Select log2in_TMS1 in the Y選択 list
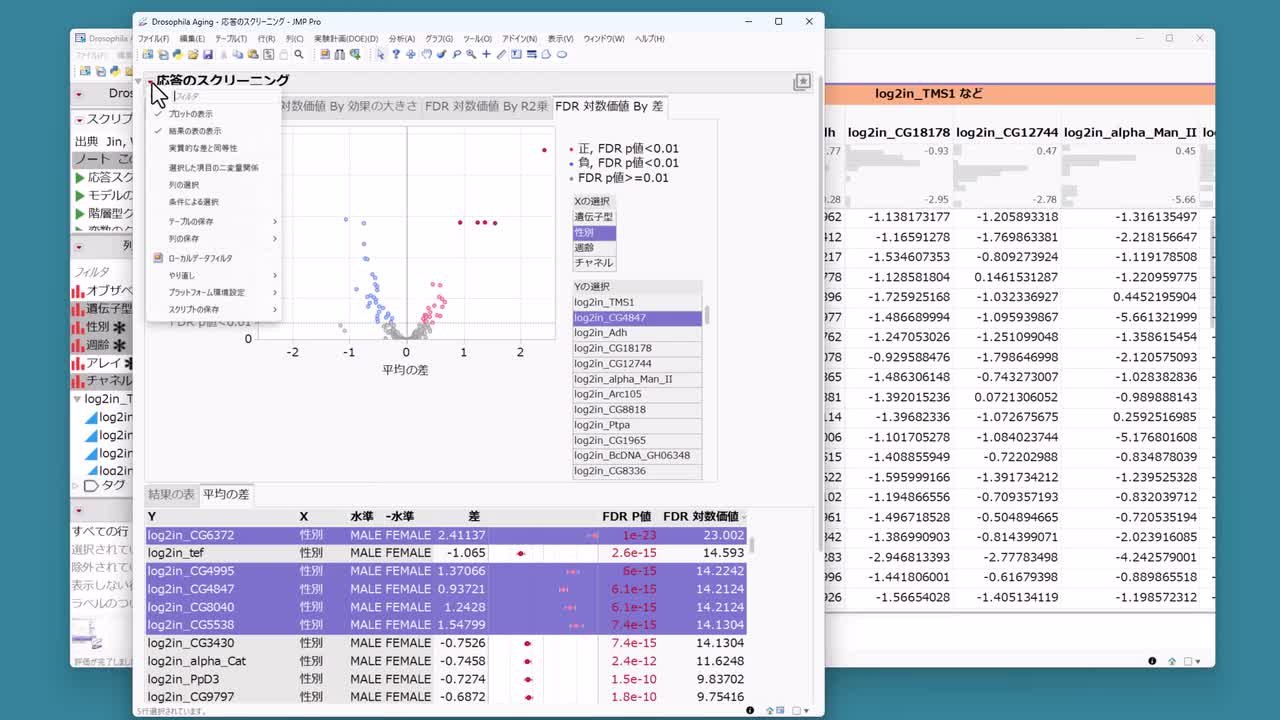 (x=637, y=302)
